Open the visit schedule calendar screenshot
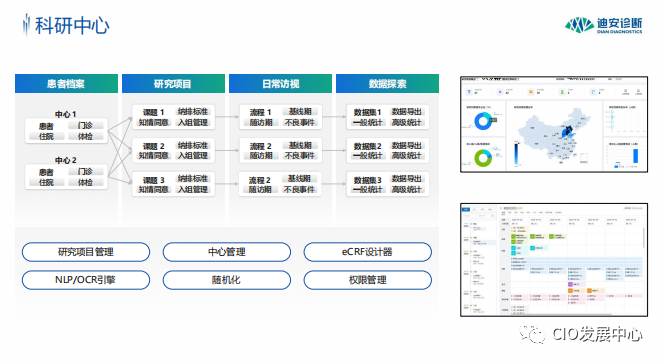This screenshot has width=664, height=363. click(554, 260)
